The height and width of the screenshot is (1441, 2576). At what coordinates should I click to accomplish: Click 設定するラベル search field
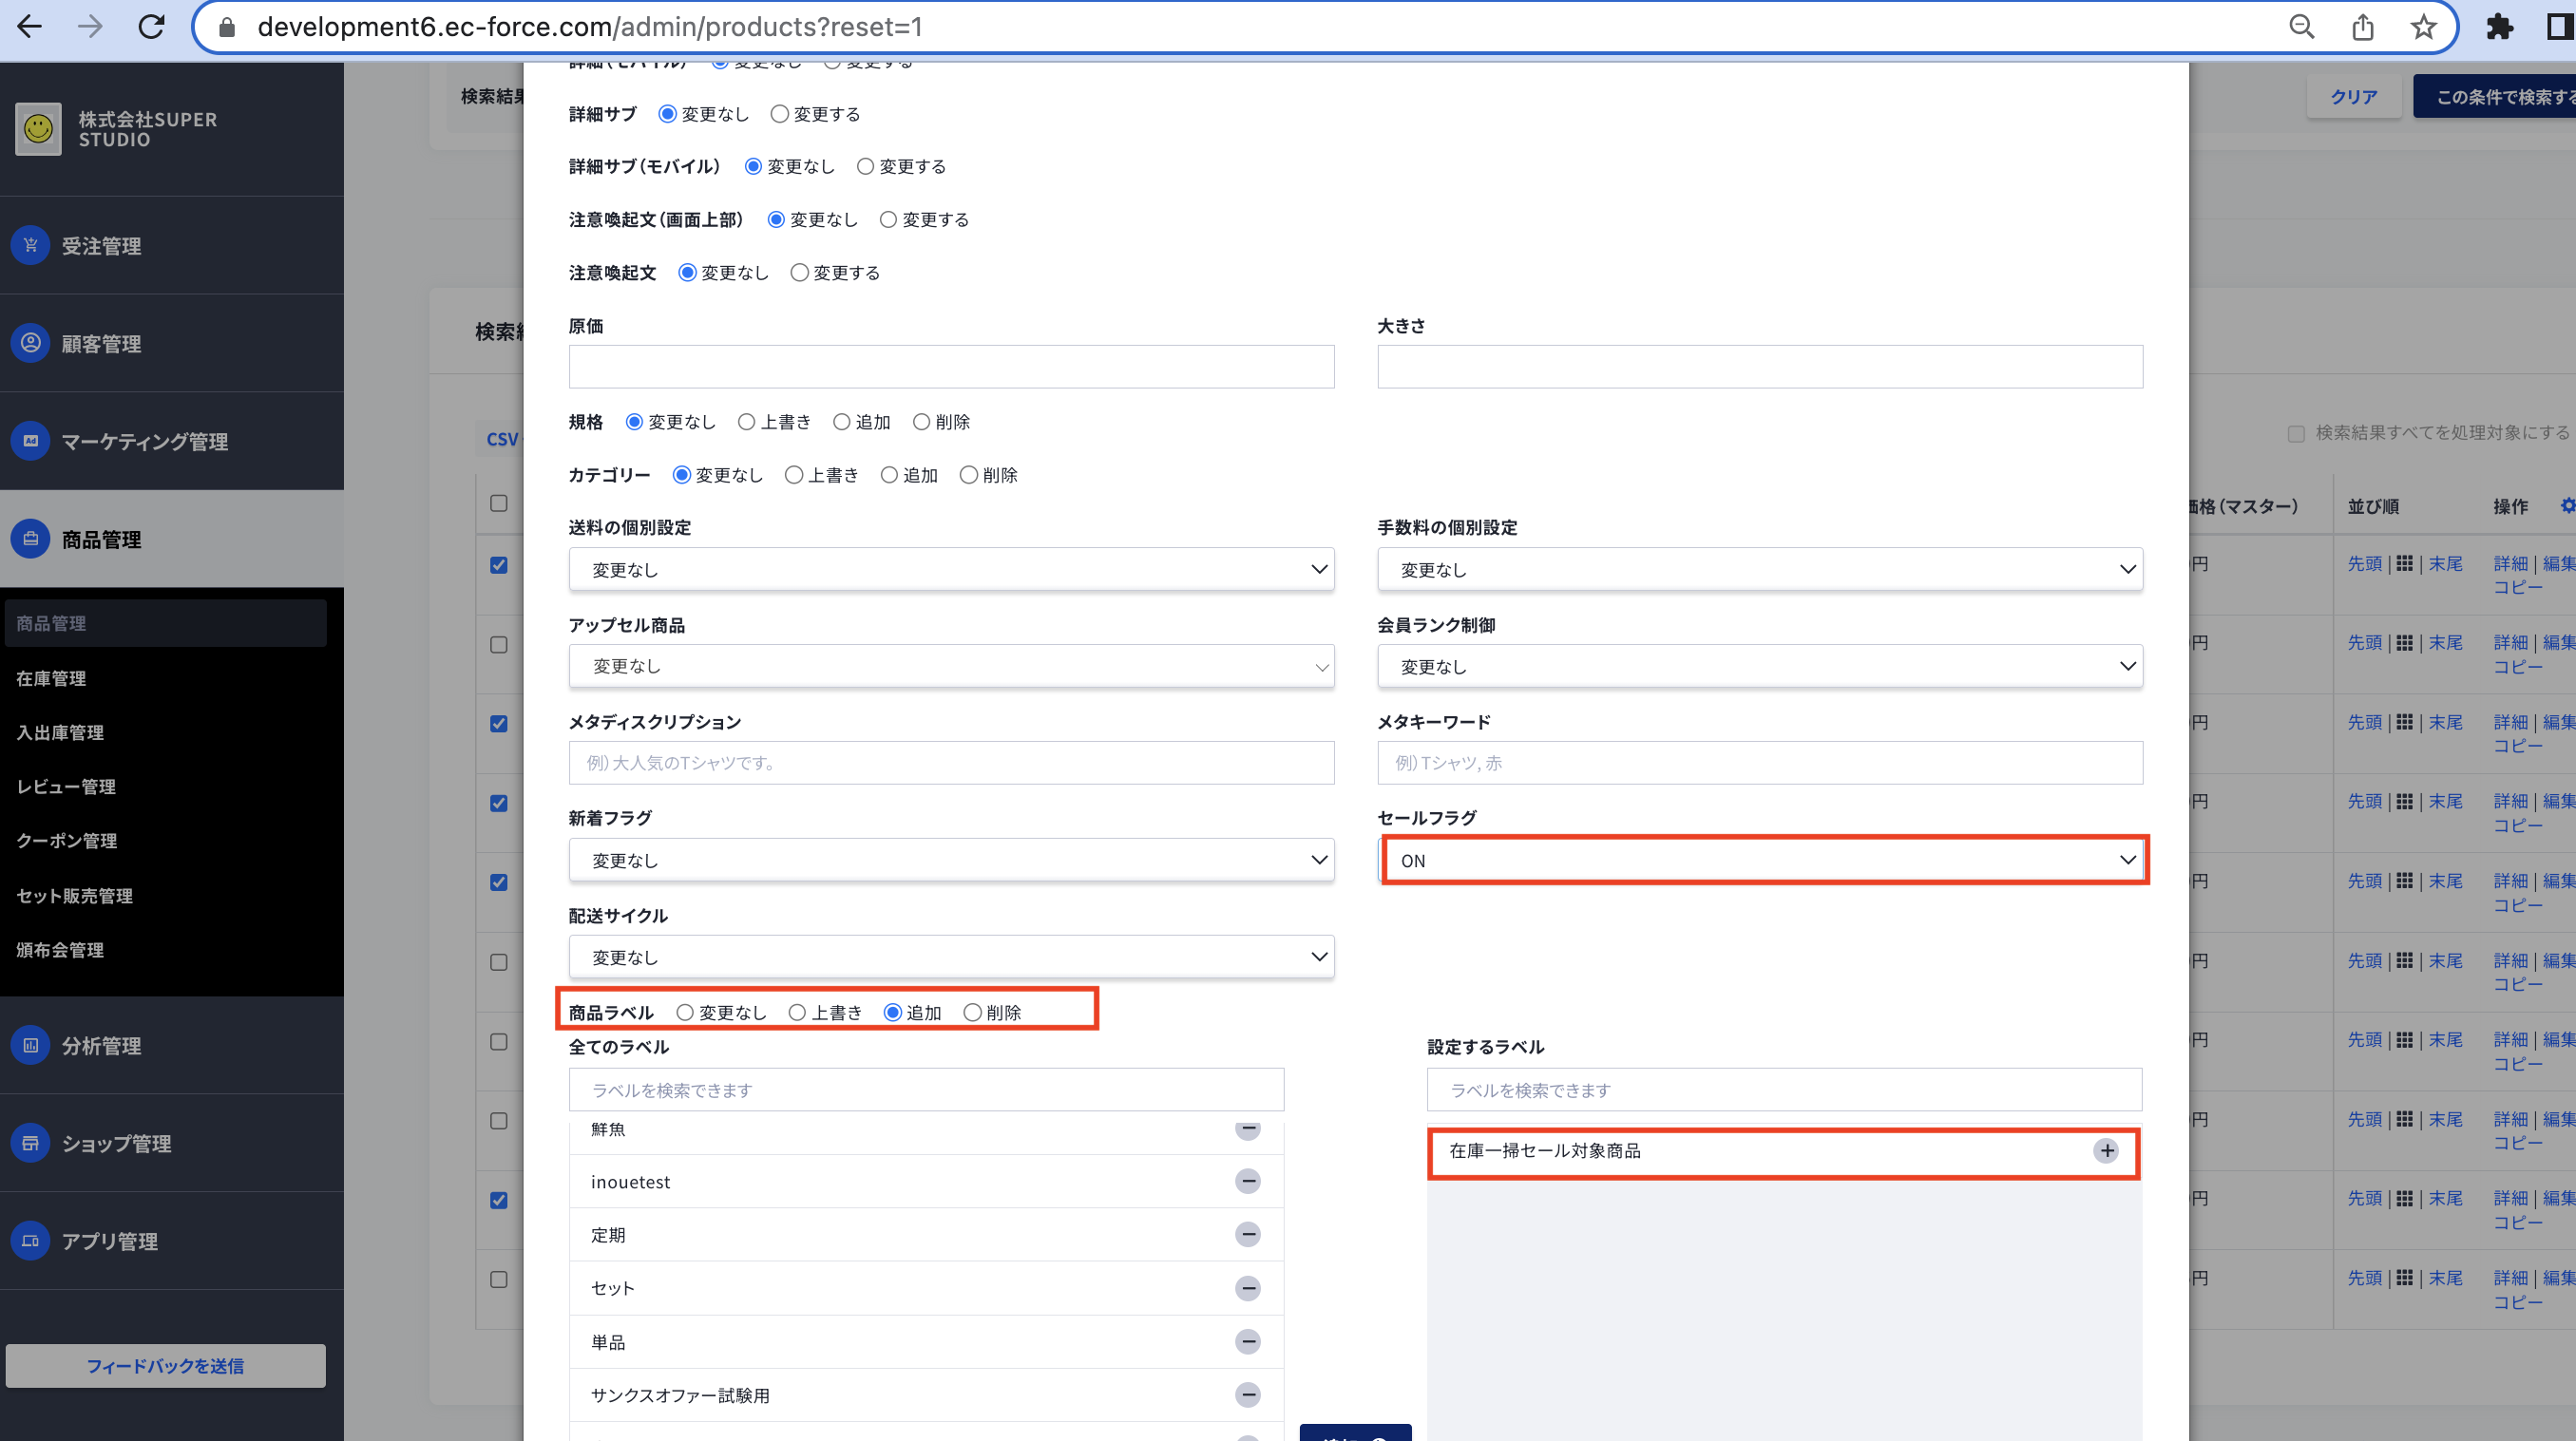point(1784,1090)
